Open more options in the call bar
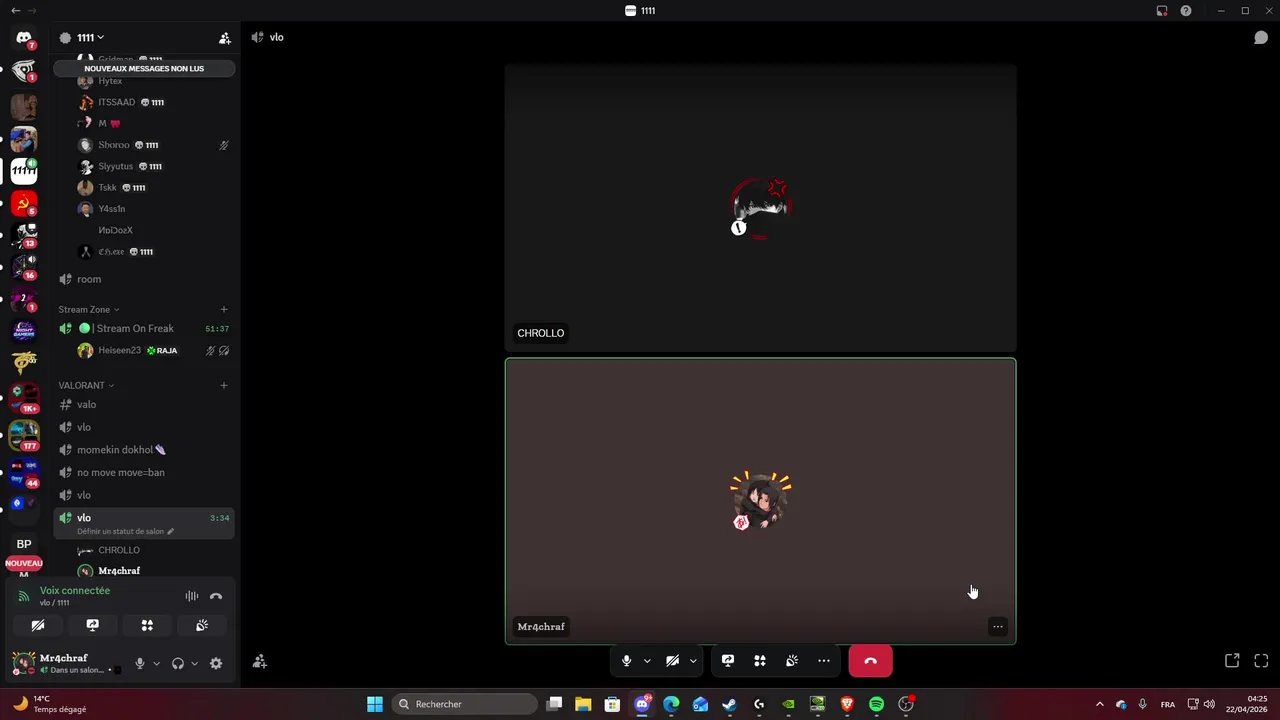This screenshot has height=720, width=1280. click(824, 661)
